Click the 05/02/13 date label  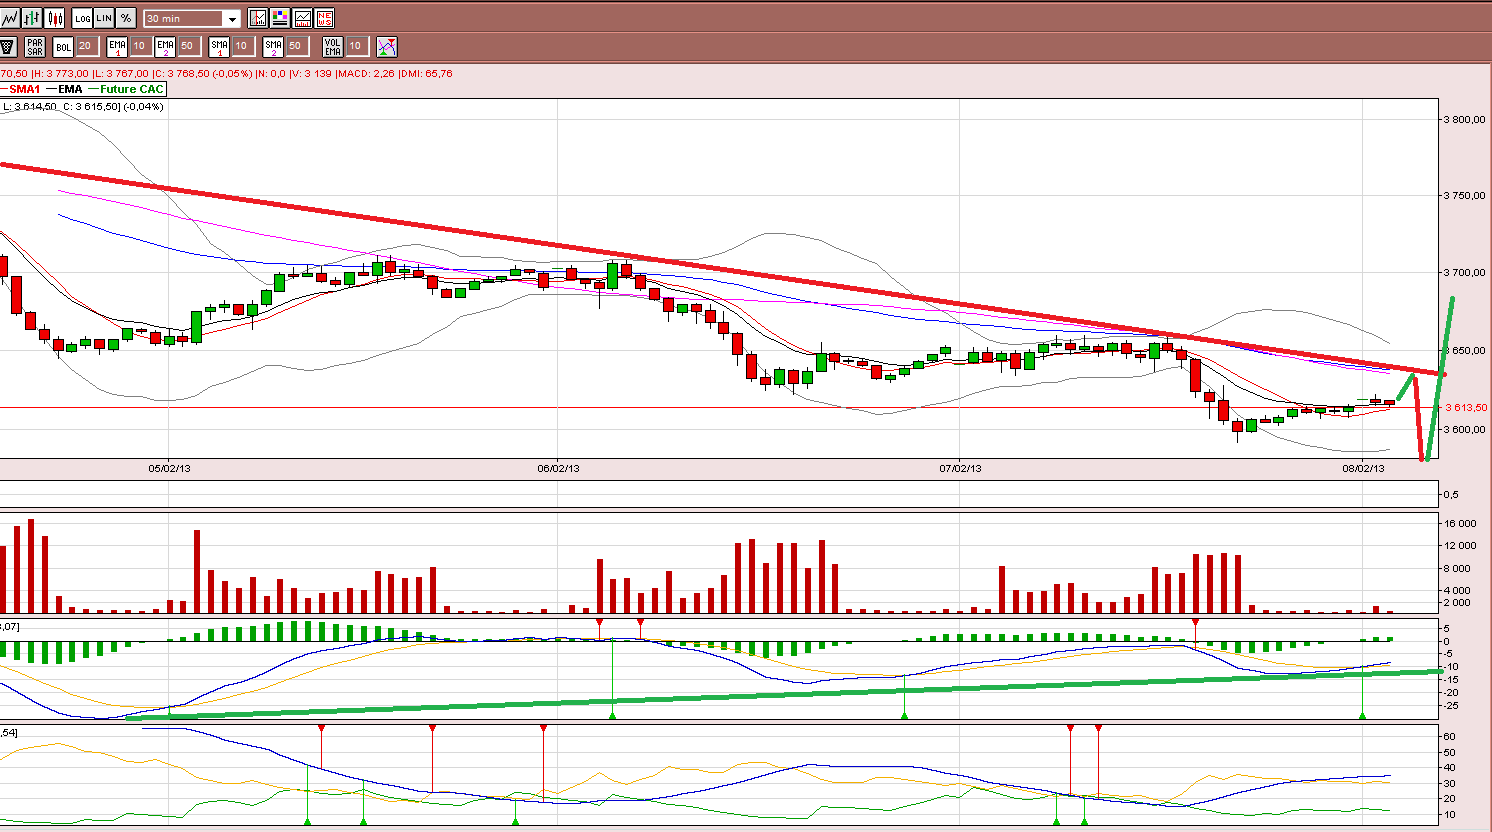169,468
